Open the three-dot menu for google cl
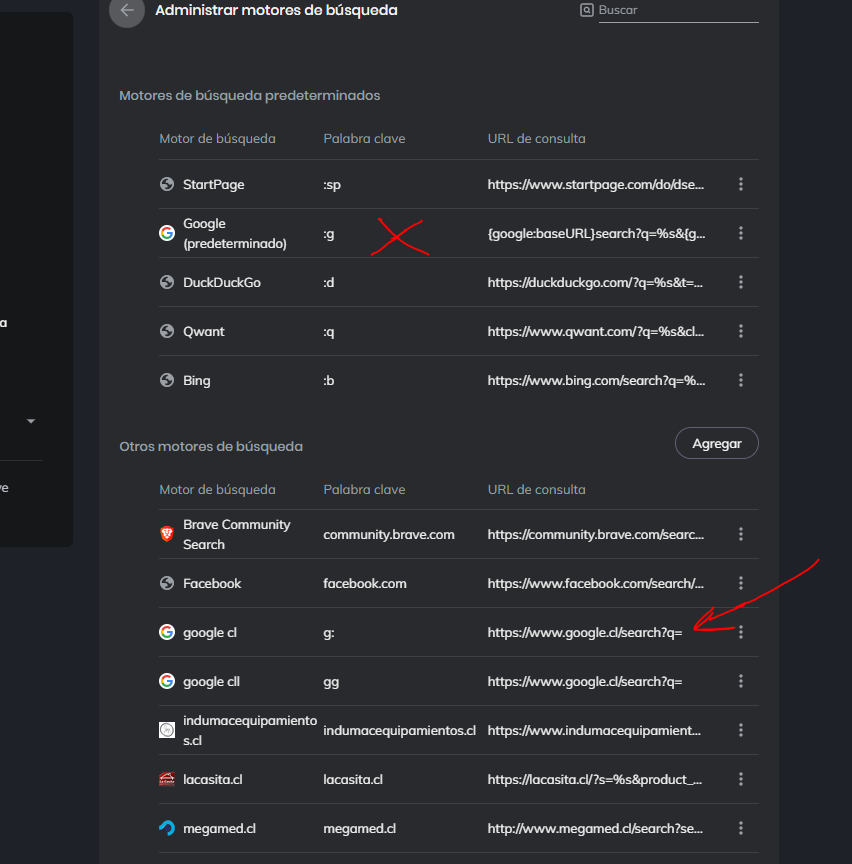This screenshot has height=864, width=852. coord(741,632)
